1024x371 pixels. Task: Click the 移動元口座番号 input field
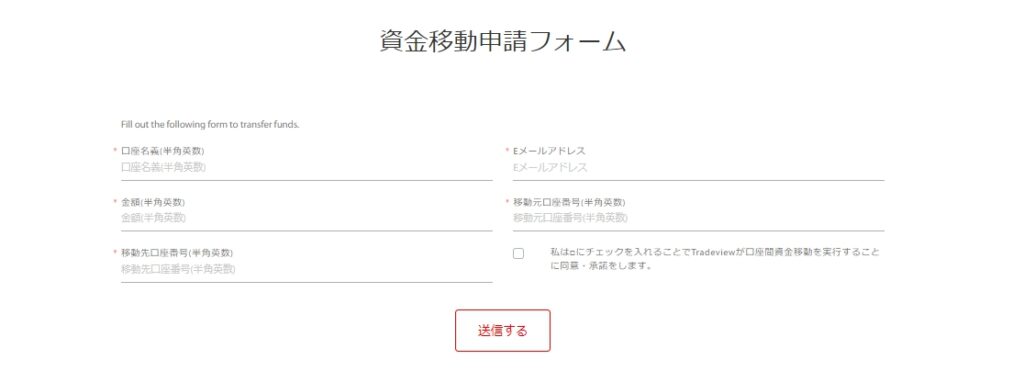click(698, 218)
